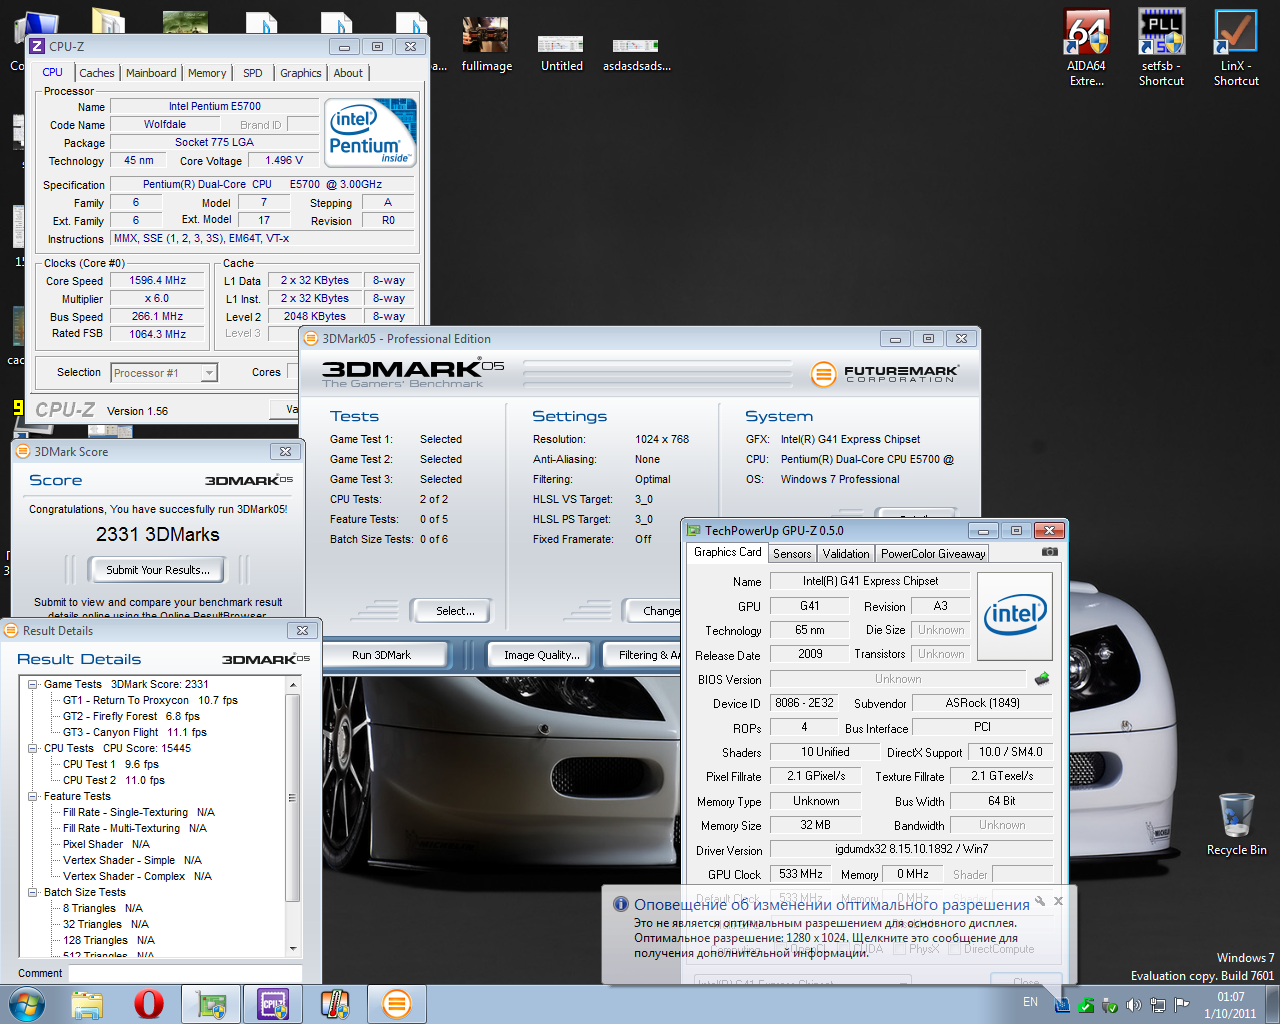
Task: Open the Memory tab in CPU-Z
Action: [207, 73]
